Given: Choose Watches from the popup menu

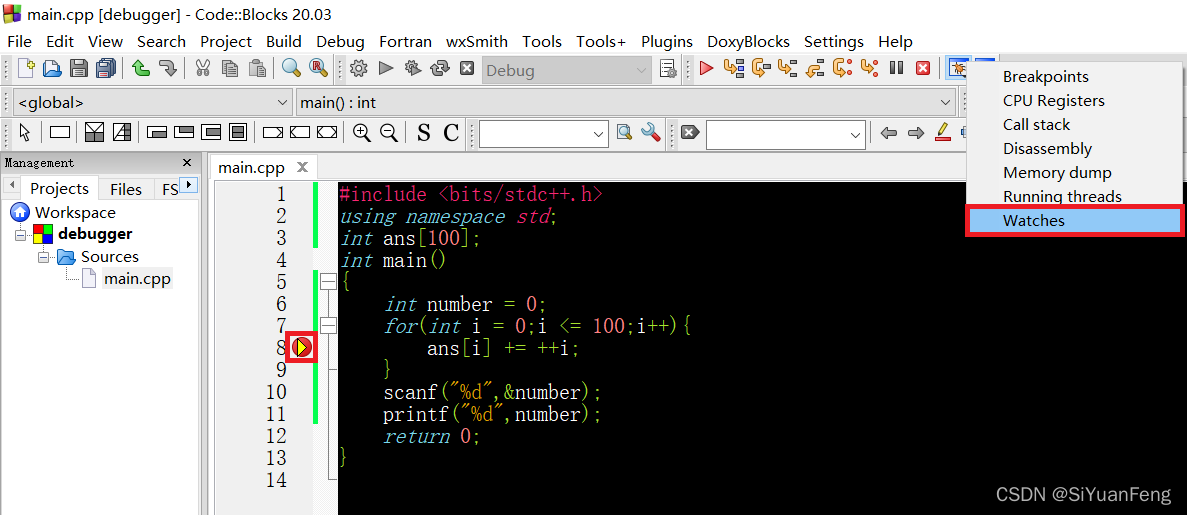Looking at the screenshot, I should [1074, 220].
